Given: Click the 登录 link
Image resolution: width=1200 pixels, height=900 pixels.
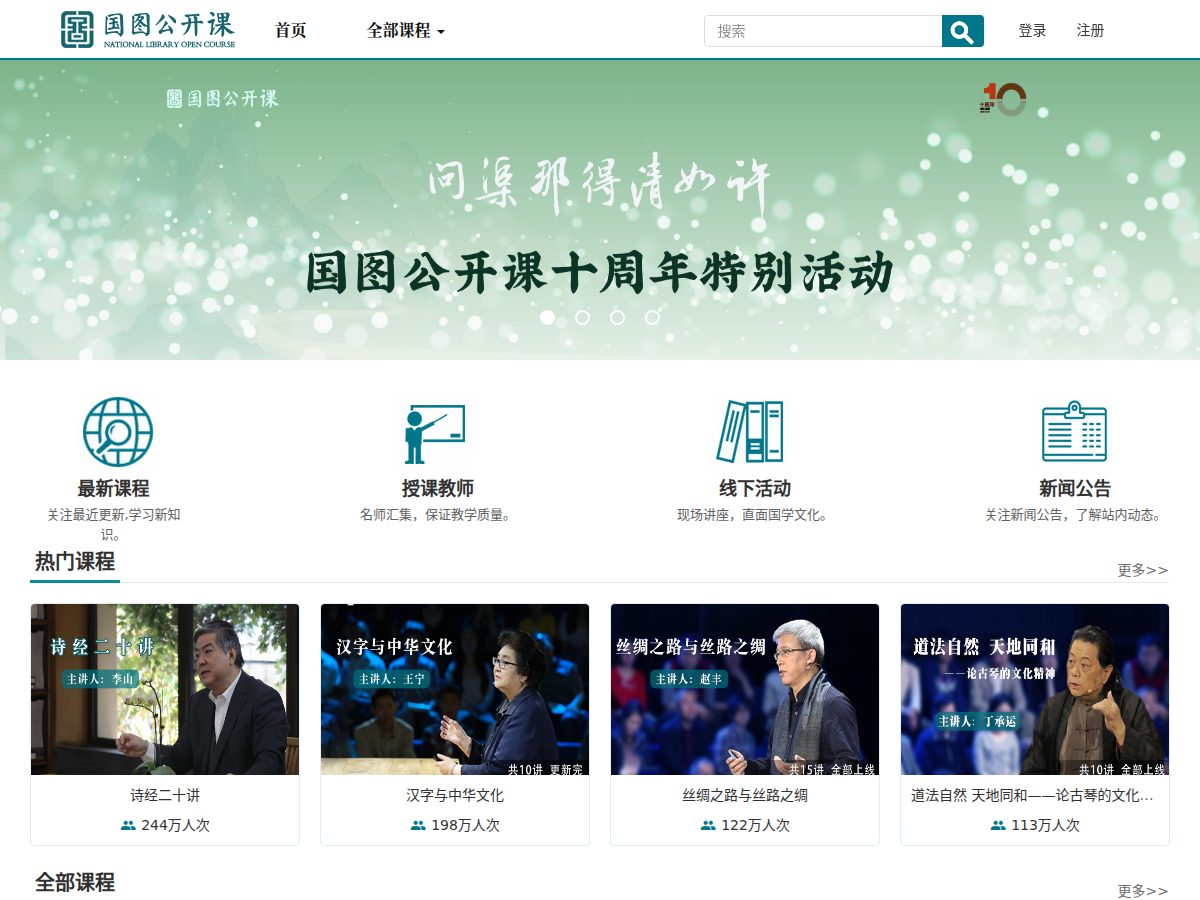Looking at the screenshot, I should click(x=1032, y=31).
